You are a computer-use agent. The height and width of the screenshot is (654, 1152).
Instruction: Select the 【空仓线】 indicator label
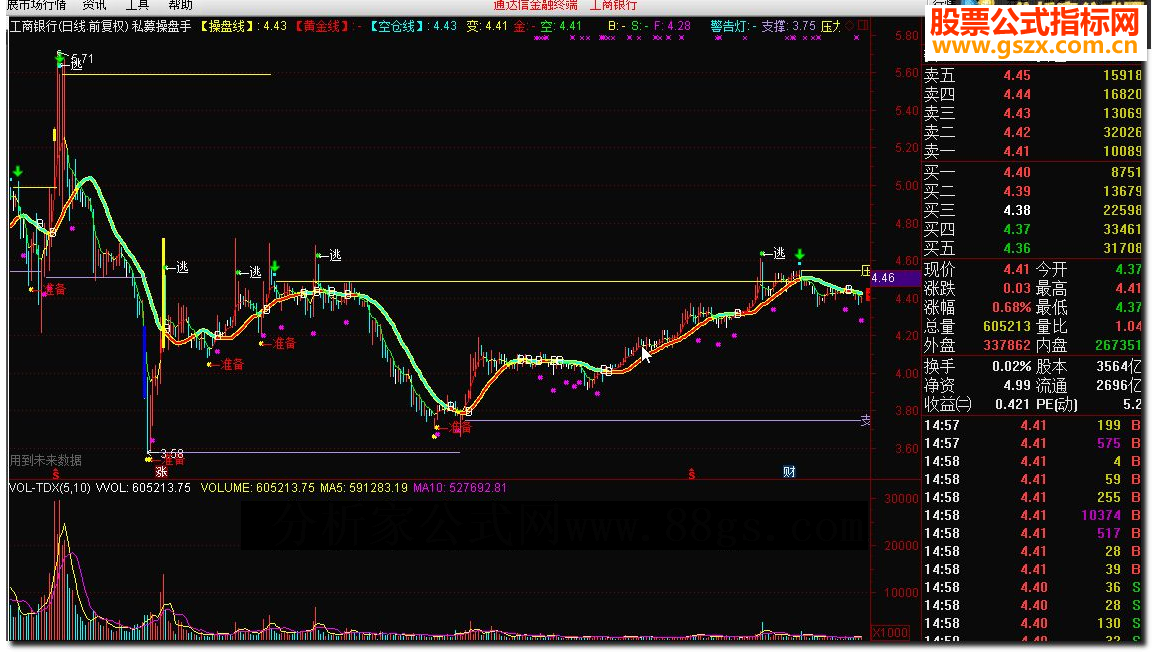tap(397, 26)
